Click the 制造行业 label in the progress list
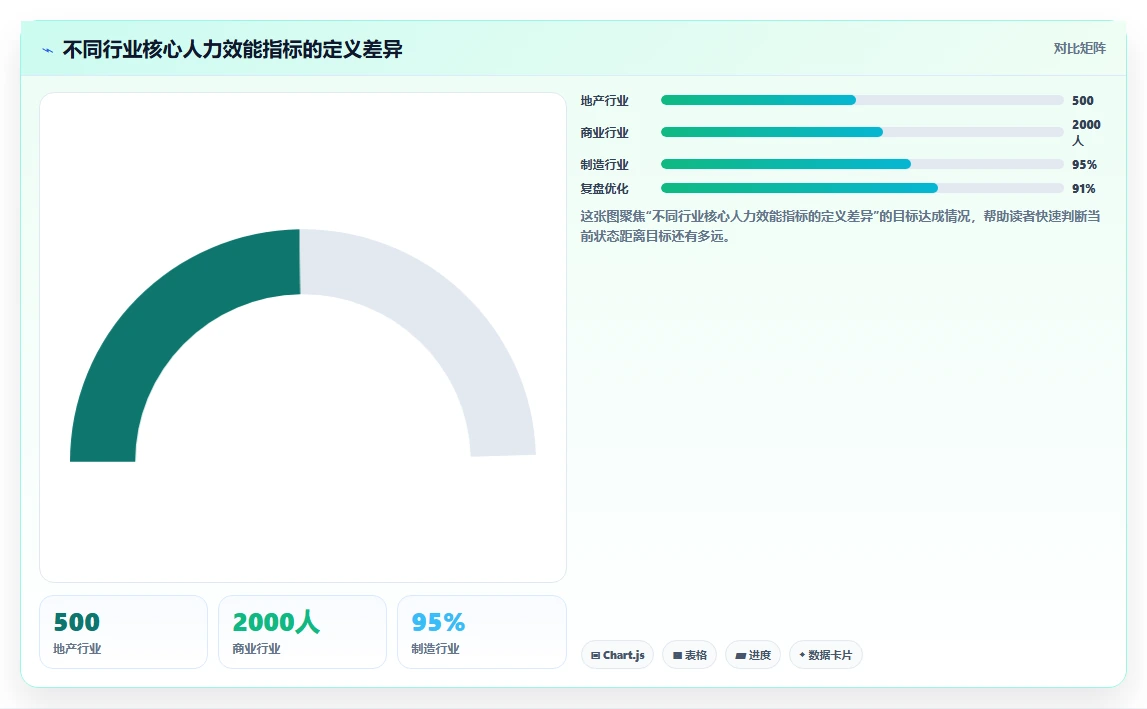1147x709 pixels. [x=604, y=165]
